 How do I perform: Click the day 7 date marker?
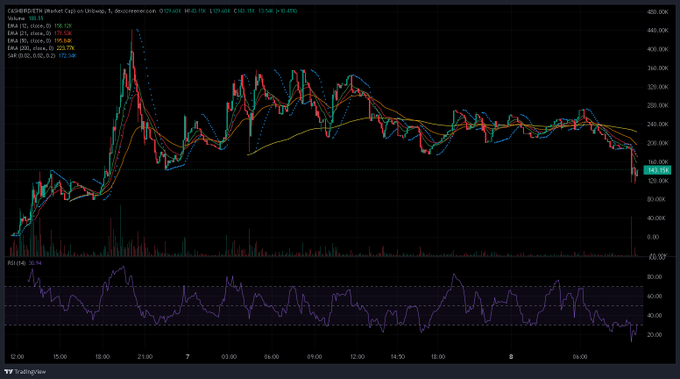pos(187,356)
